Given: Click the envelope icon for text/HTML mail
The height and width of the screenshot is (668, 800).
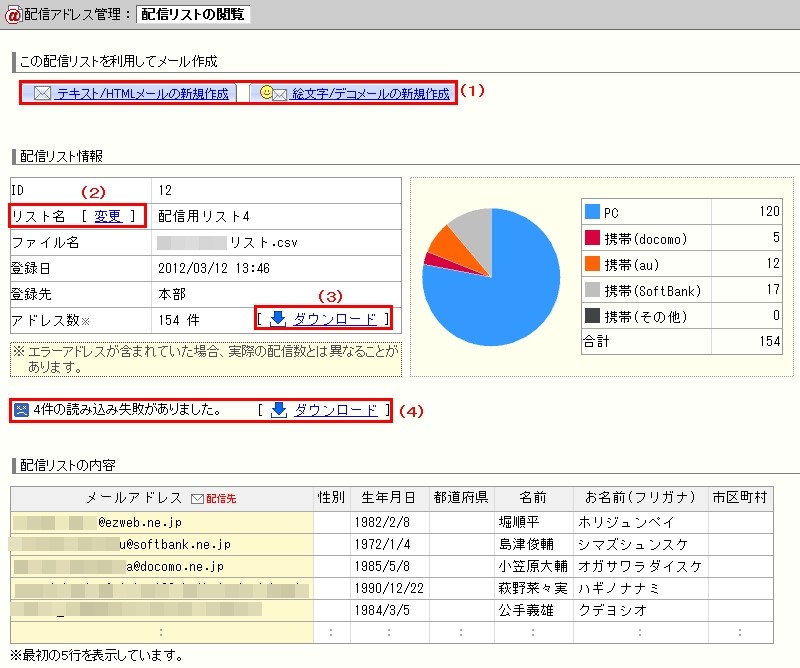Looking at the screenshot, I should (42, 94).
